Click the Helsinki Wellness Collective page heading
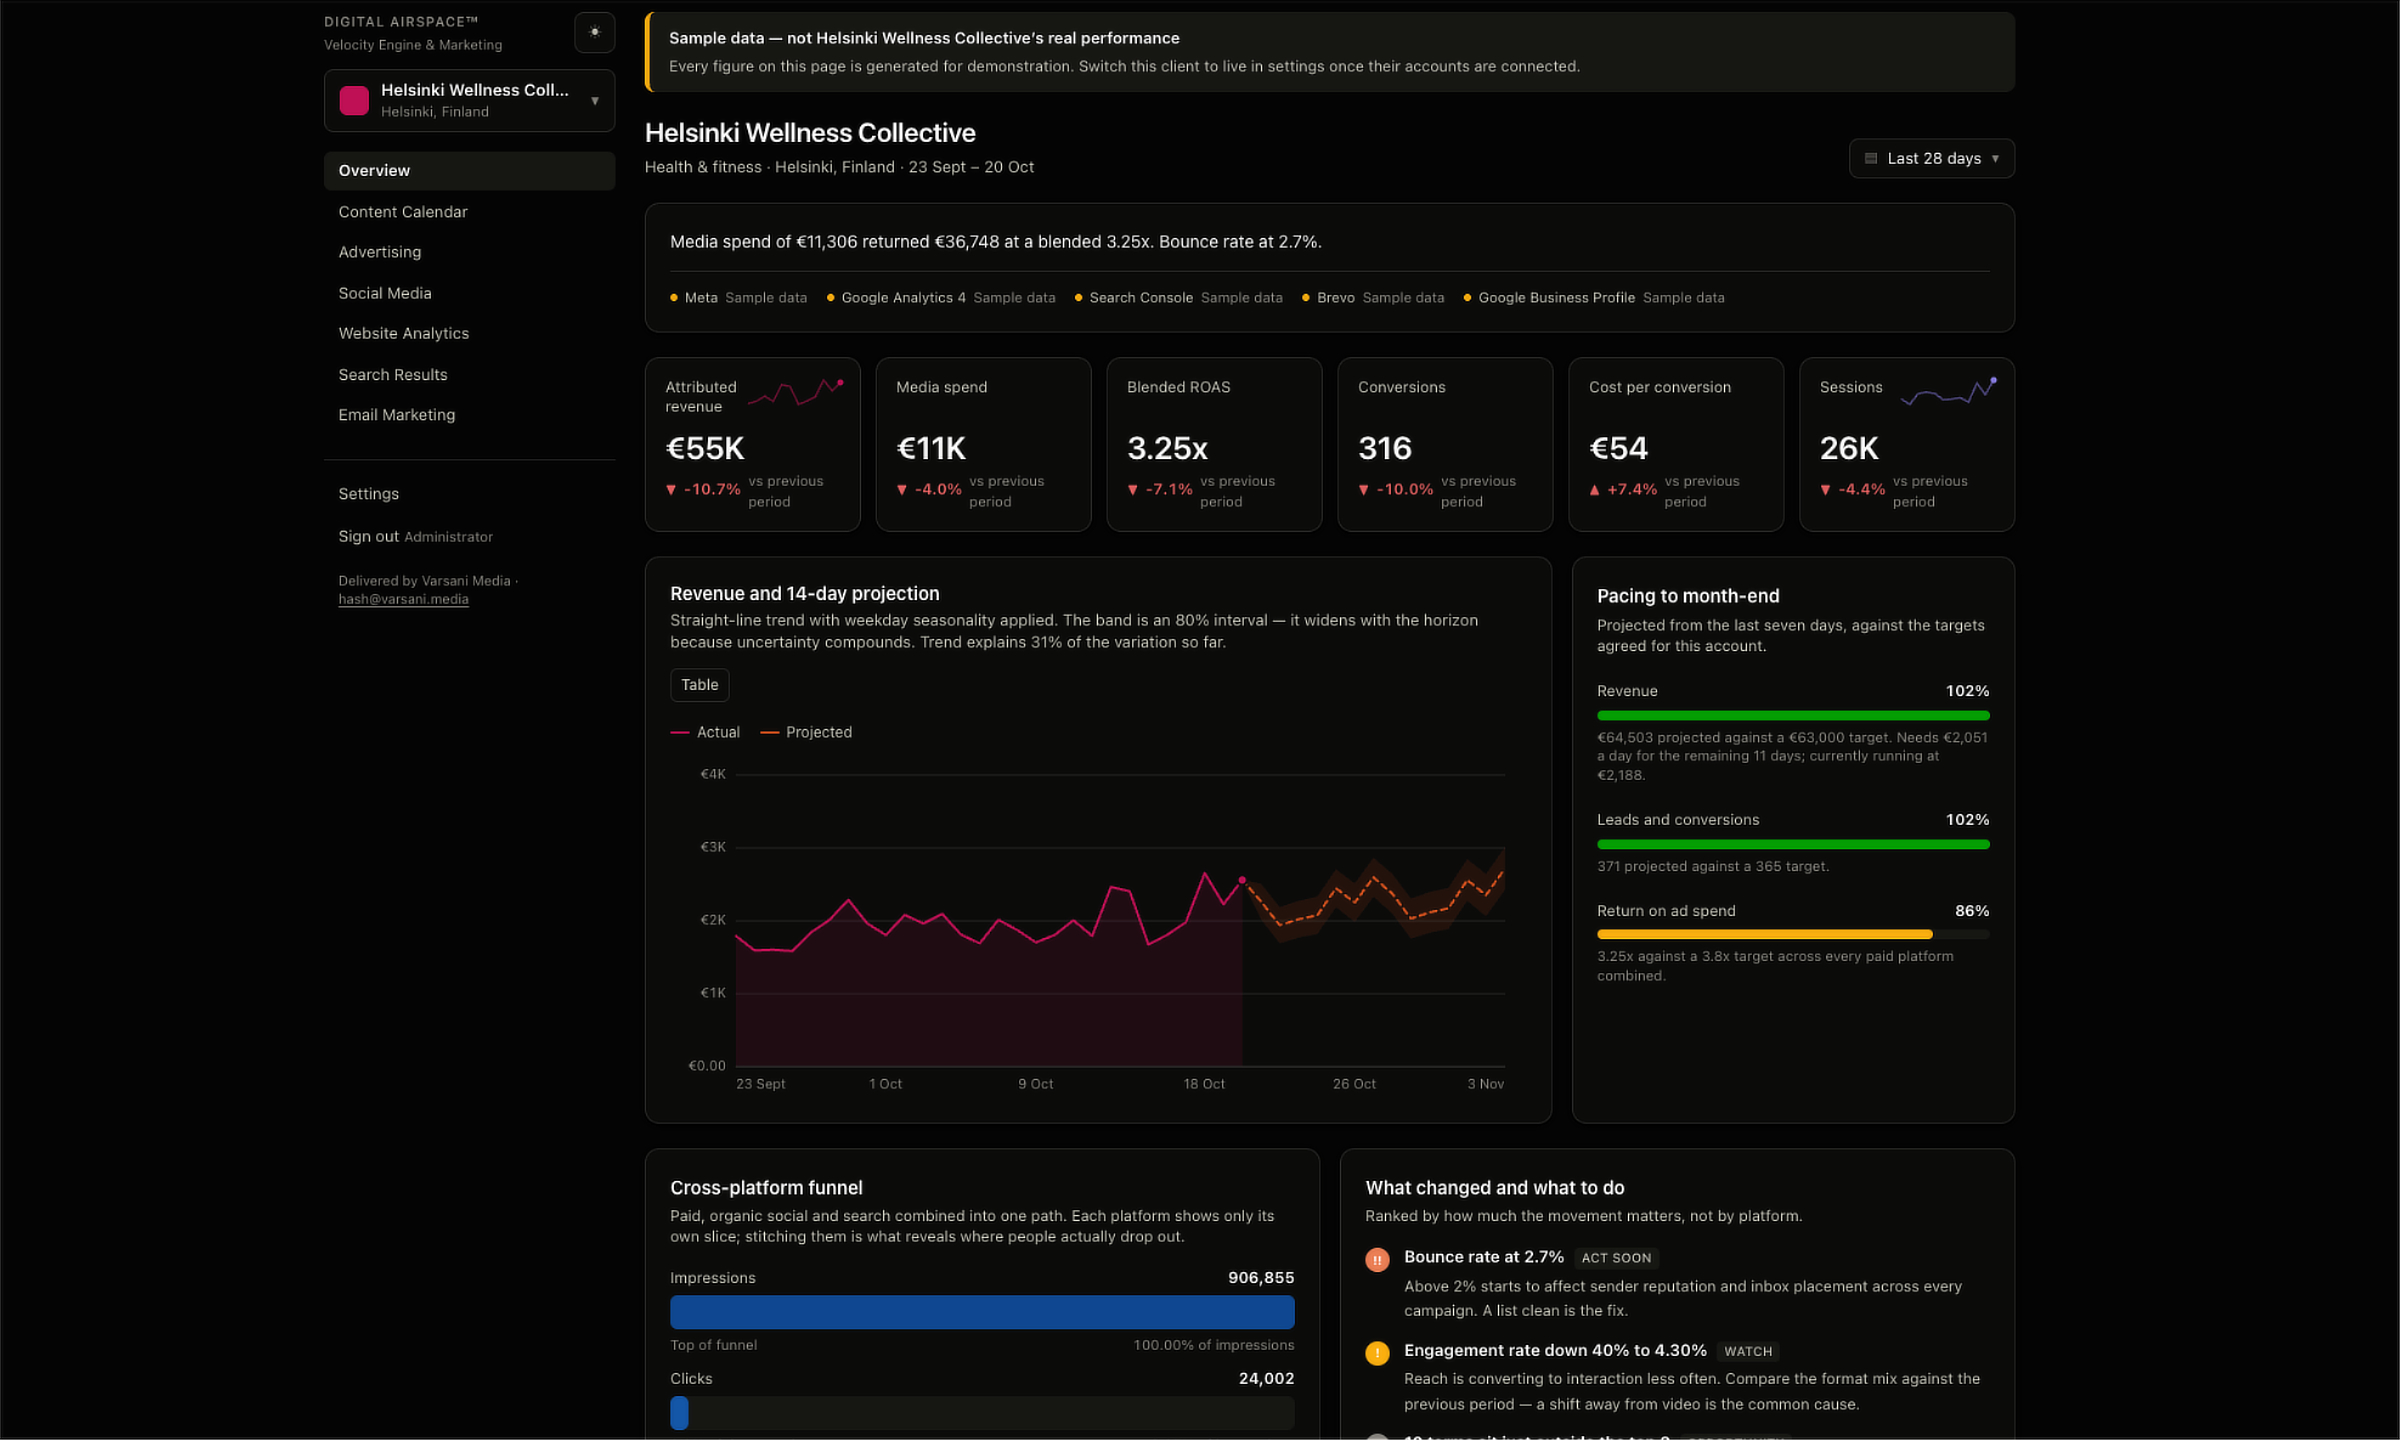The height and width of the screenshot is (1440, 2400). tap(810, 133)
